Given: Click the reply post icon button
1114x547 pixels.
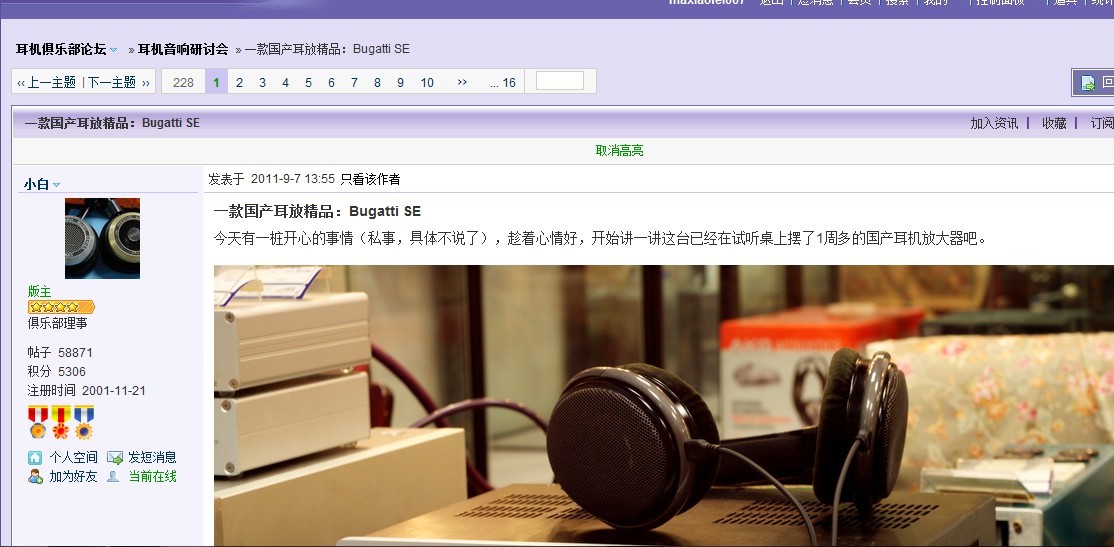Looking at the screenshot, I should click(1093, 82).
